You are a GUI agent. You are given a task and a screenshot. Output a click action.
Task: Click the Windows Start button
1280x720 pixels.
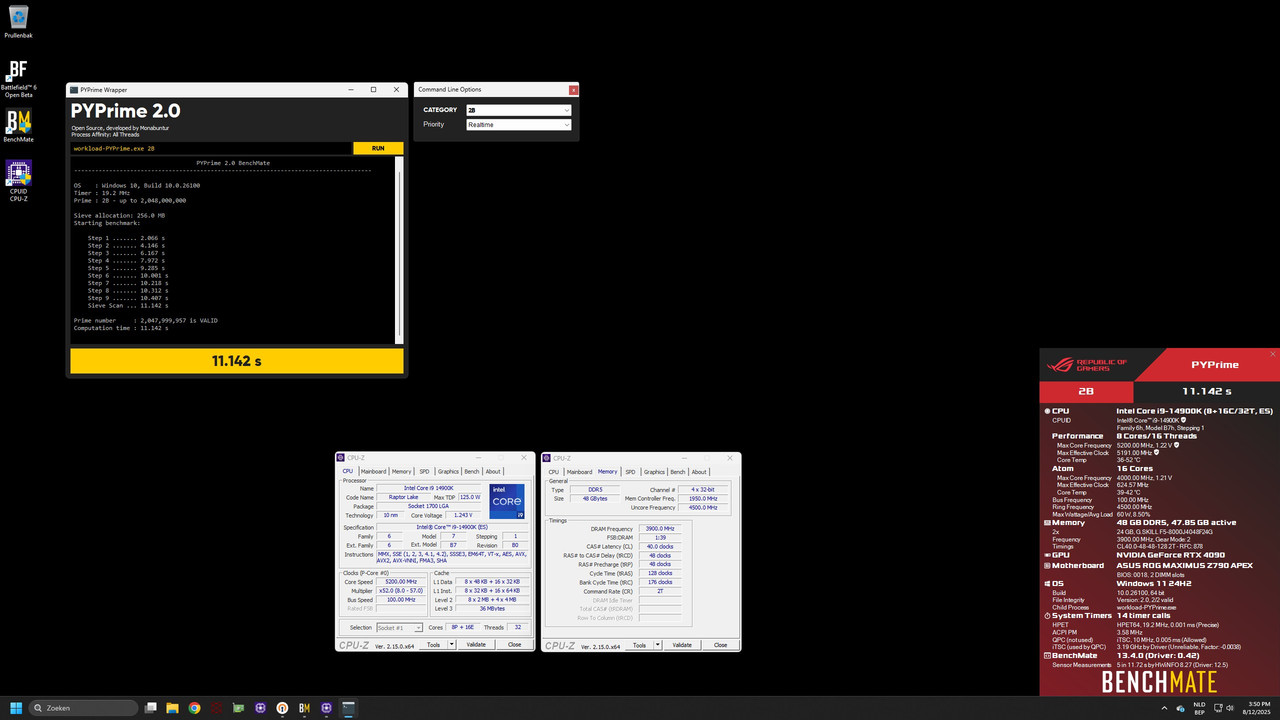coord(15,708)
